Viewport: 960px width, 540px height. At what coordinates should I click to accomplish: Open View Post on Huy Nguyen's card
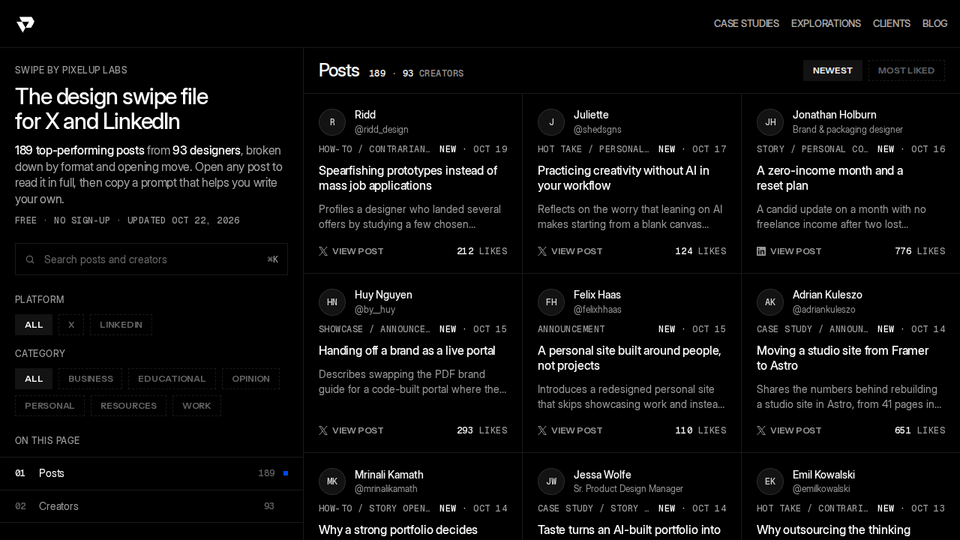click(x=351, y=430)
